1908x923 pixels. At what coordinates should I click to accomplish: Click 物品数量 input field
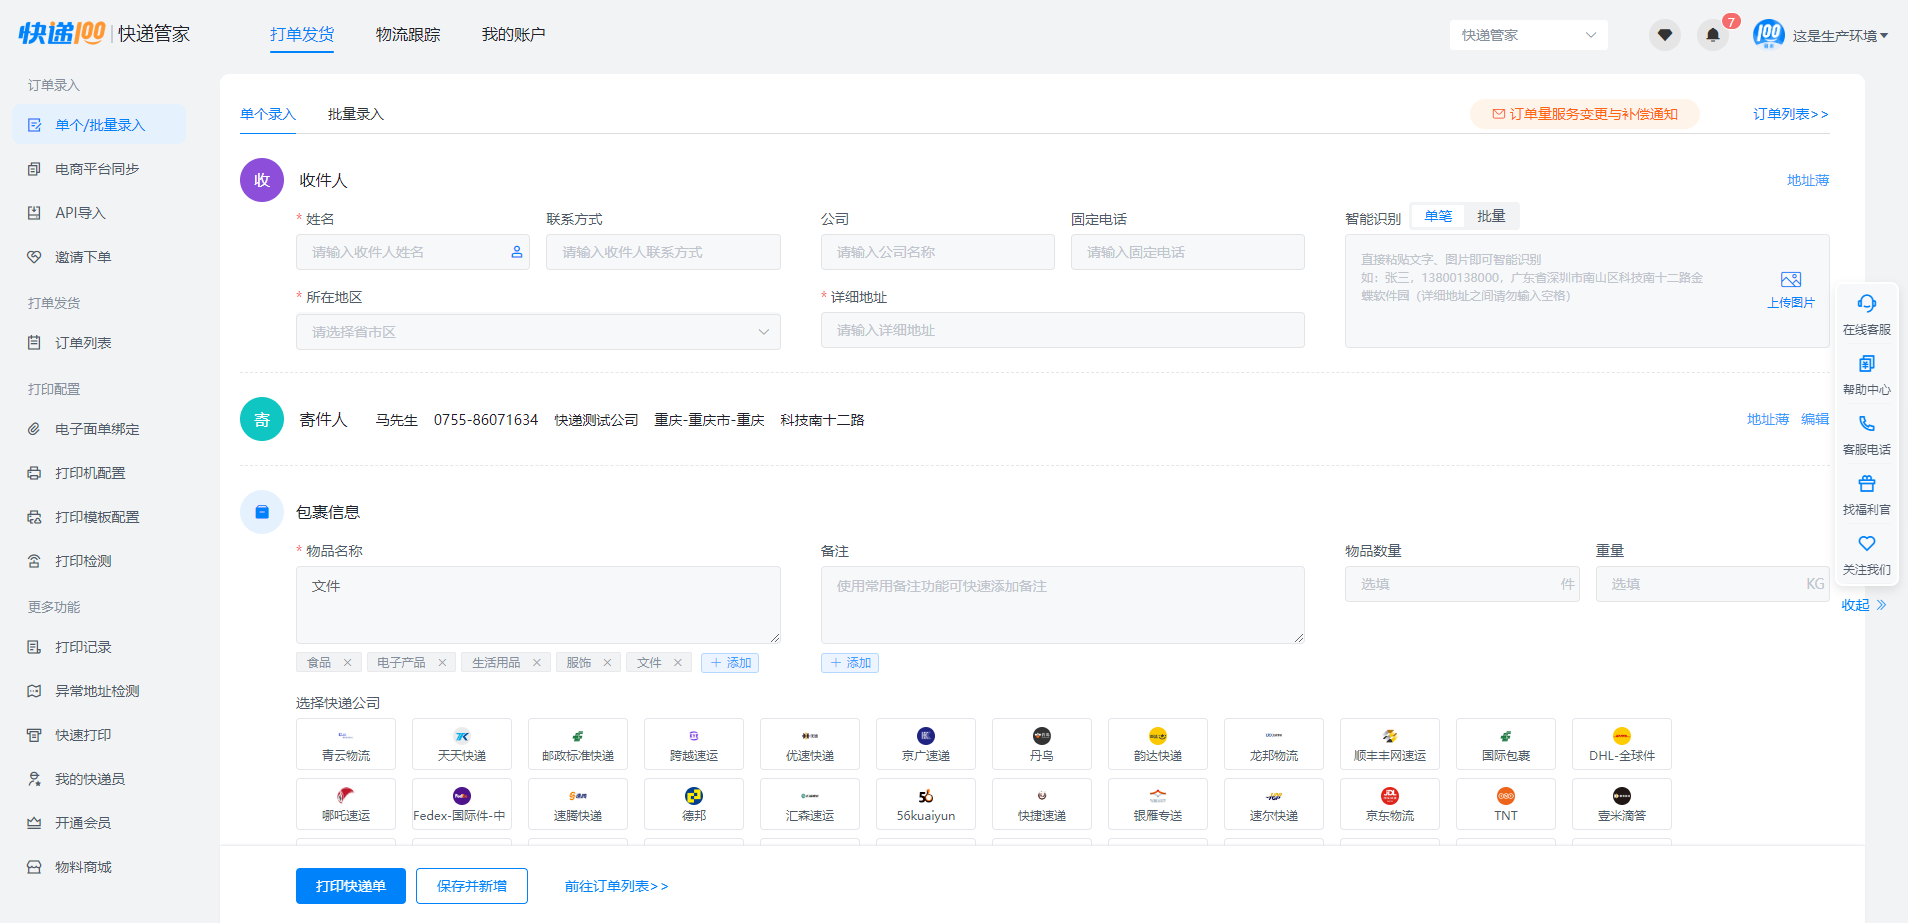[1462, 584]
